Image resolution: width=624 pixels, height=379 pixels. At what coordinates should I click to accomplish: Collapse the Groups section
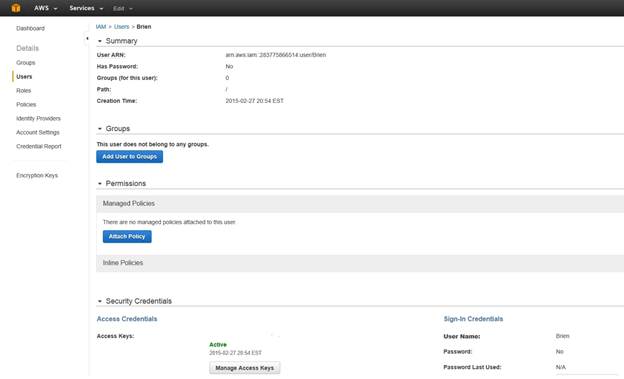coord(99,129)
